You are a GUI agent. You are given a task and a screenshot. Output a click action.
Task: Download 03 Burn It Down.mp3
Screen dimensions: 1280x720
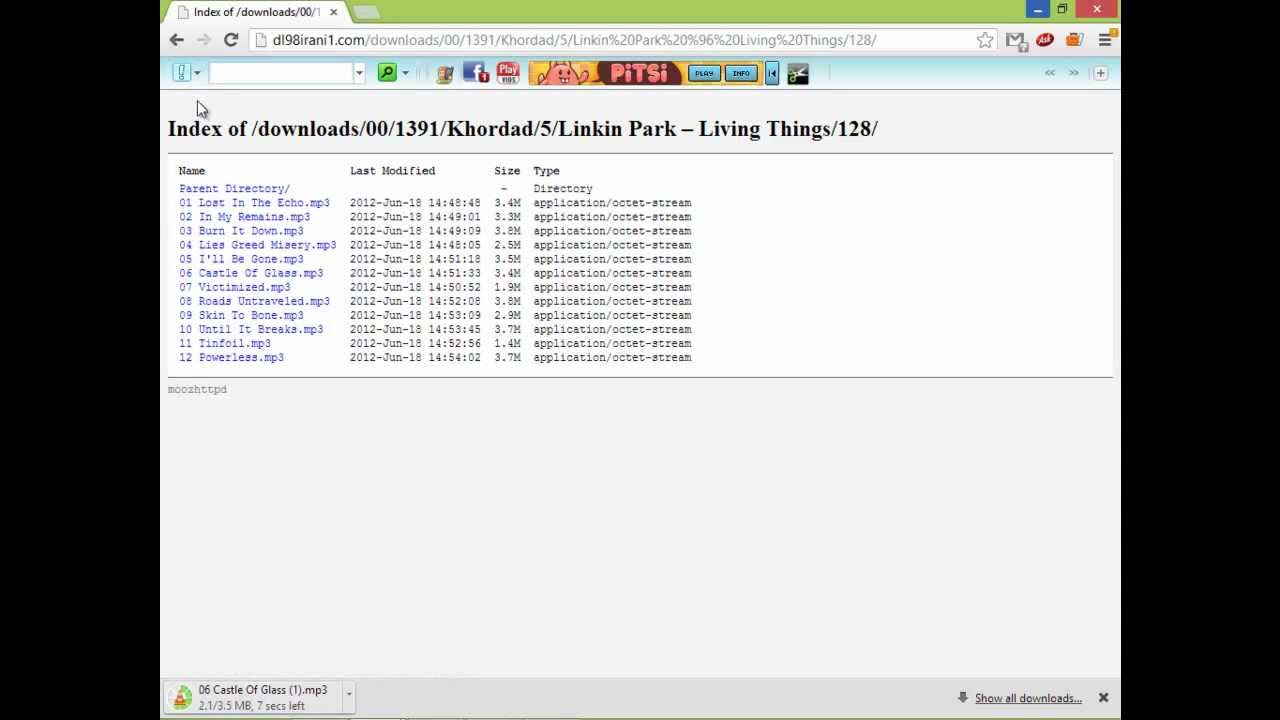click(x=241, y=231)
